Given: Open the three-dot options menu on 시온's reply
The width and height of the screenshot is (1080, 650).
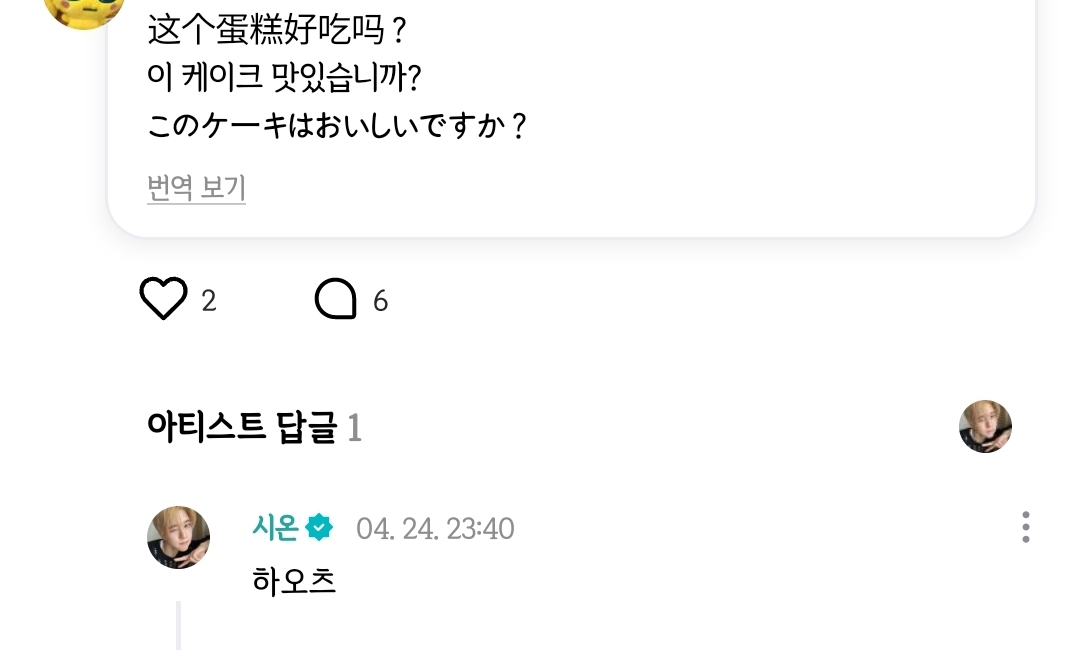Looking at the screenshot, I should [1025, 527].
